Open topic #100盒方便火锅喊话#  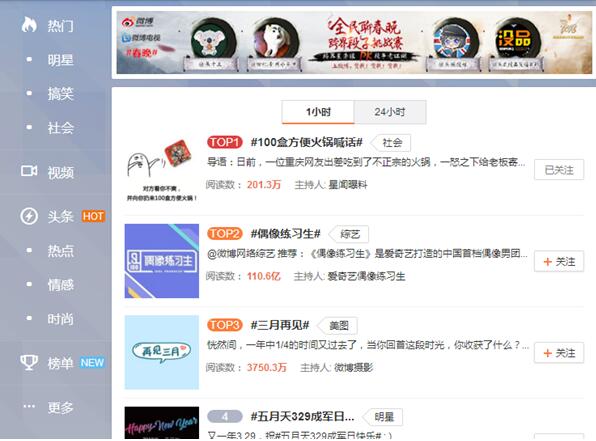[x=306, y=142]
